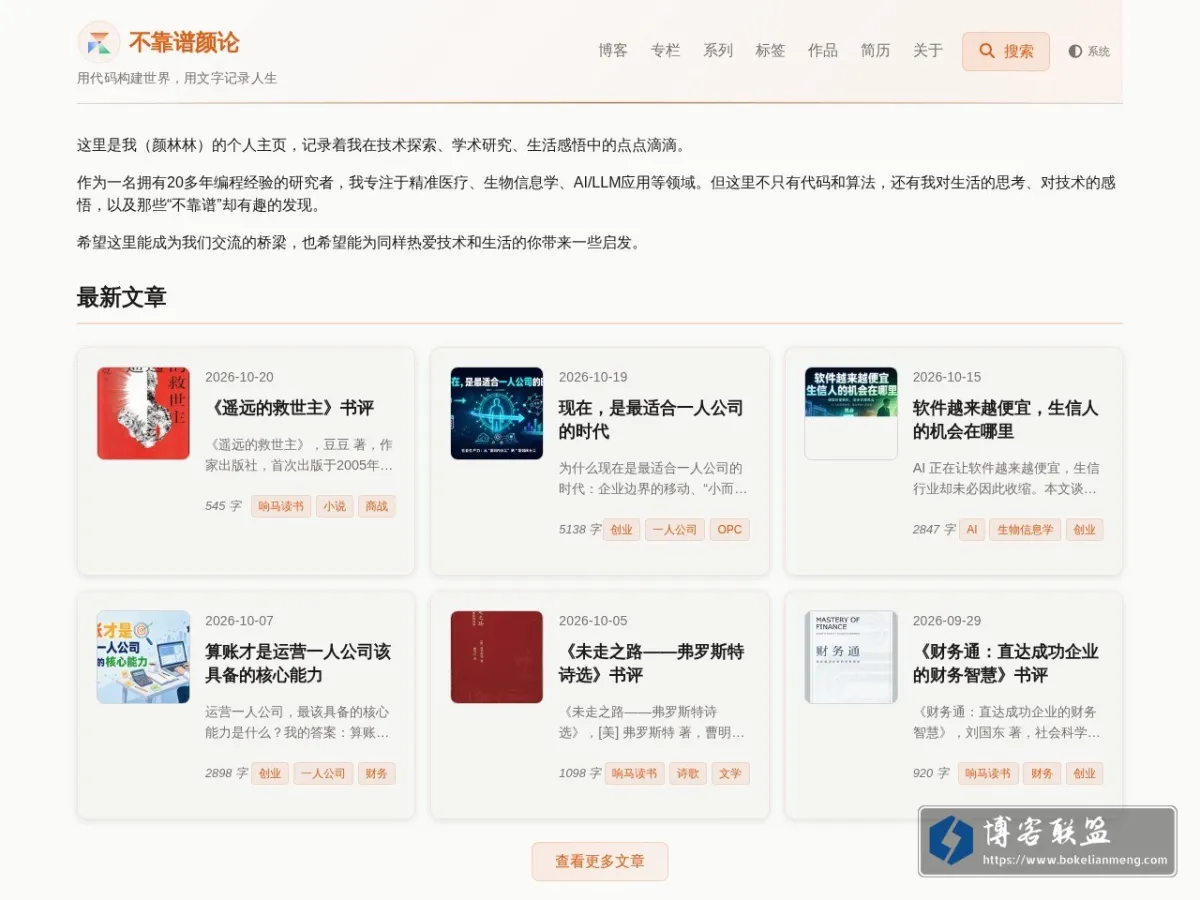Click the date 2026-09-29

[x=947, y=621]
